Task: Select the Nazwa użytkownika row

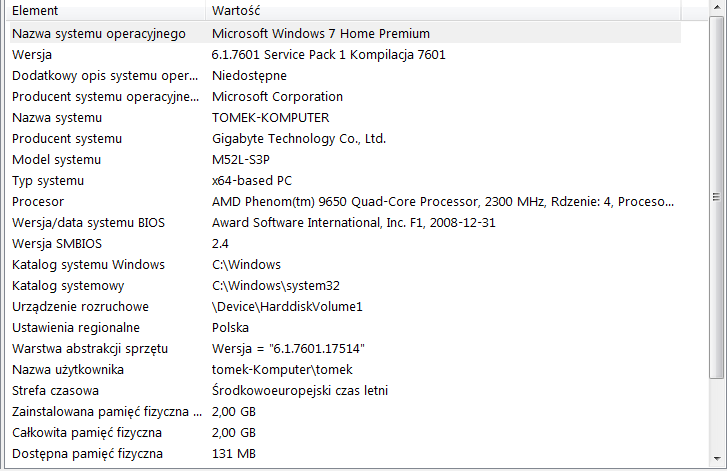Action: pyautogui.click(x=345, y=369)
